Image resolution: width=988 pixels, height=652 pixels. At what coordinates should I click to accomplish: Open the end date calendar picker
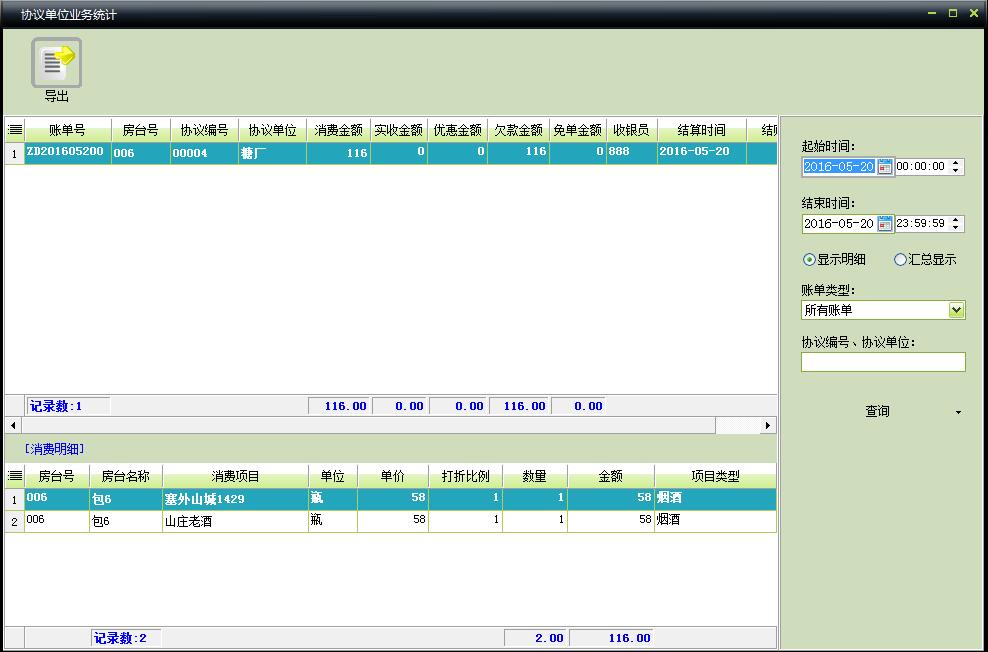point(885,224)
